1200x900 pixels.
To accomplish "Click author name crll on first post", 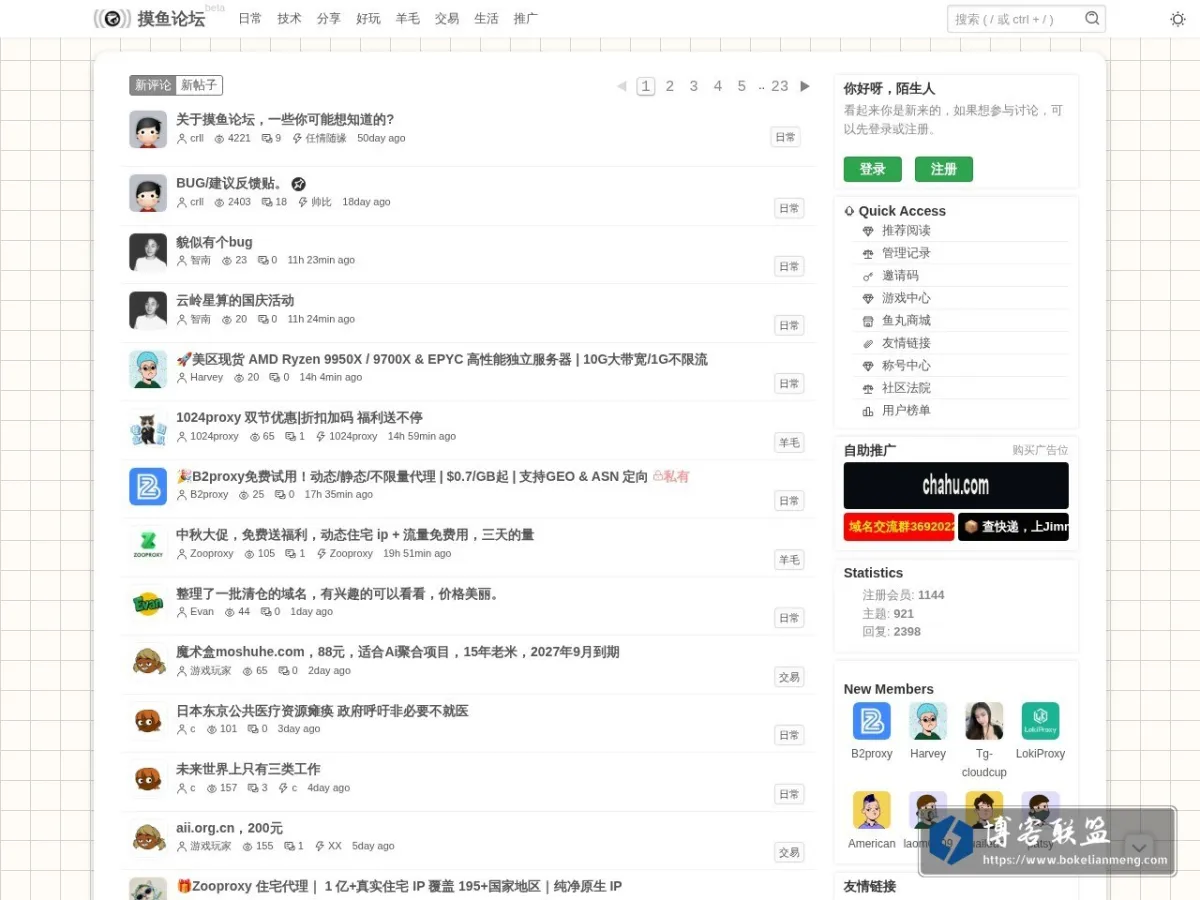I will click(197, 138).
